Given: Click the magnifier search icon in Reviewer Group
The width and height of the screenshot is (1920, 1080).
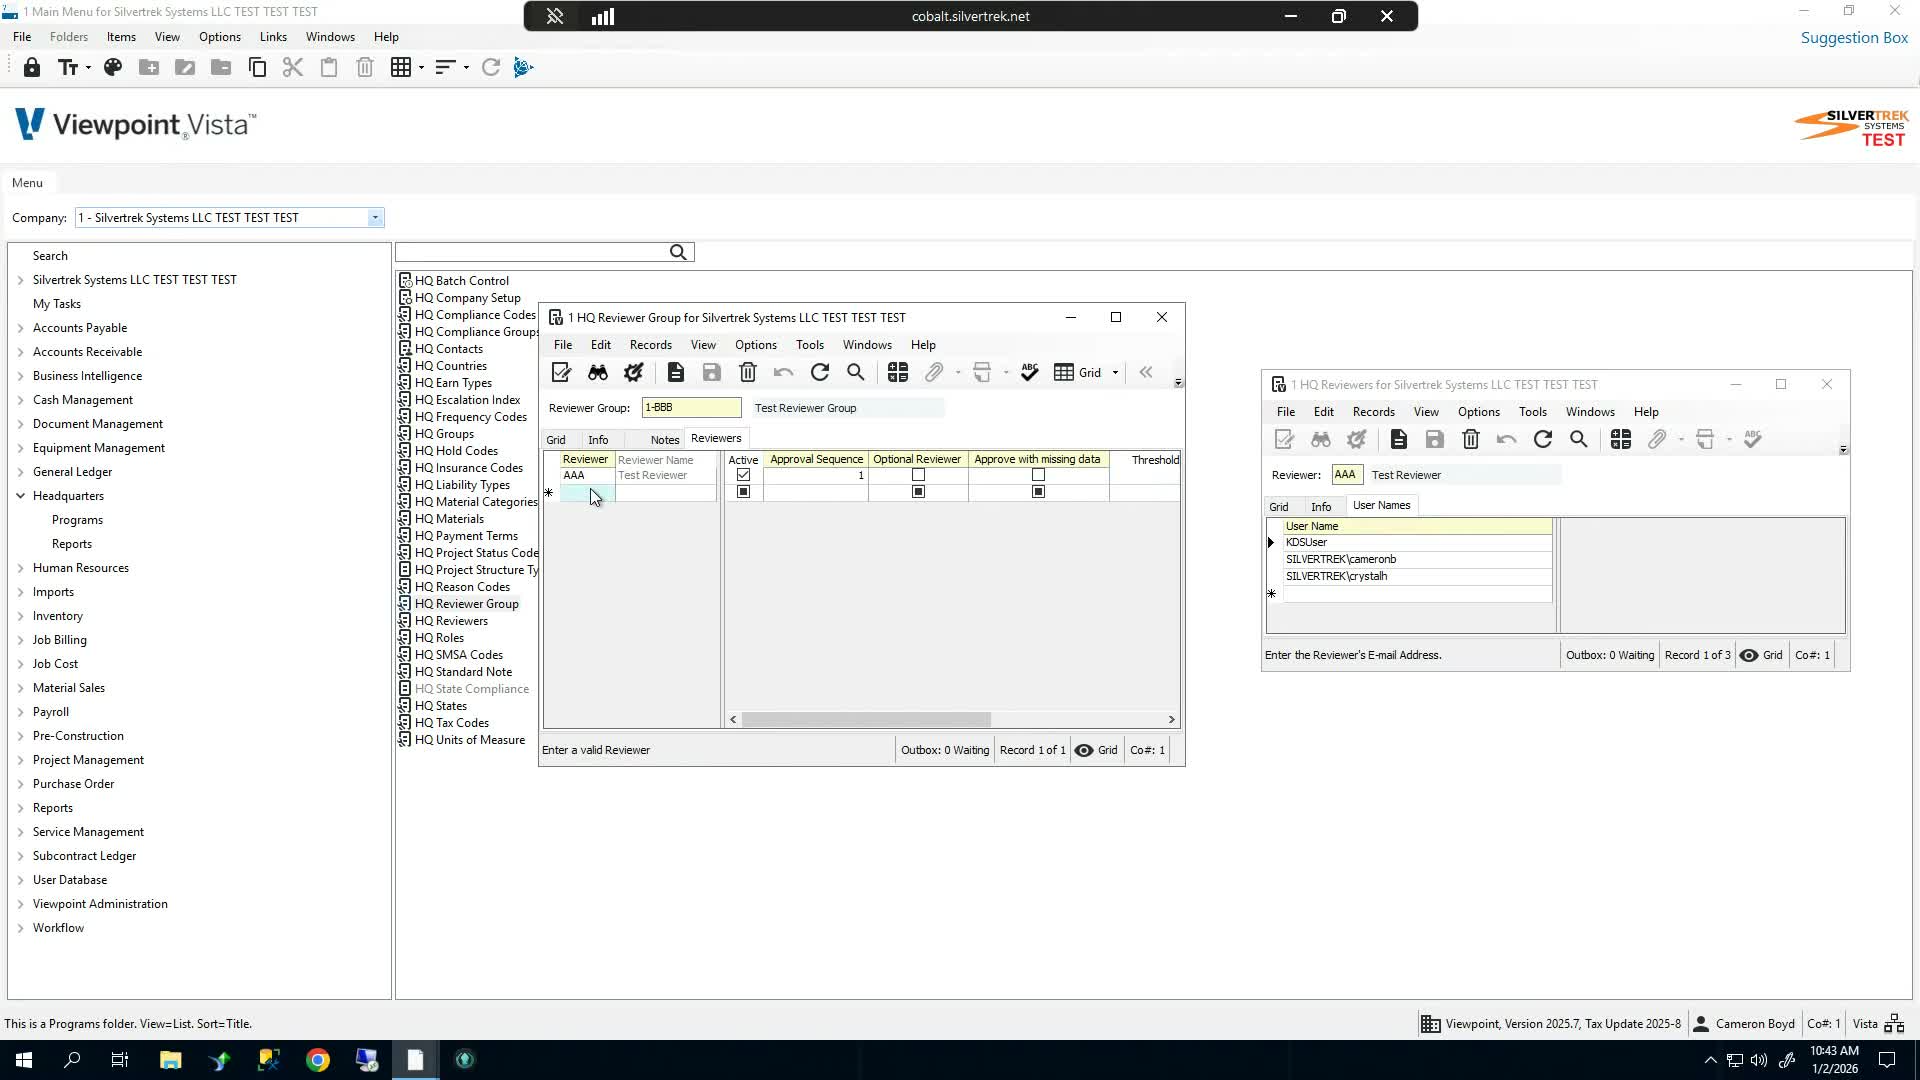Looking at the screenshot, I should coord(856,373).
